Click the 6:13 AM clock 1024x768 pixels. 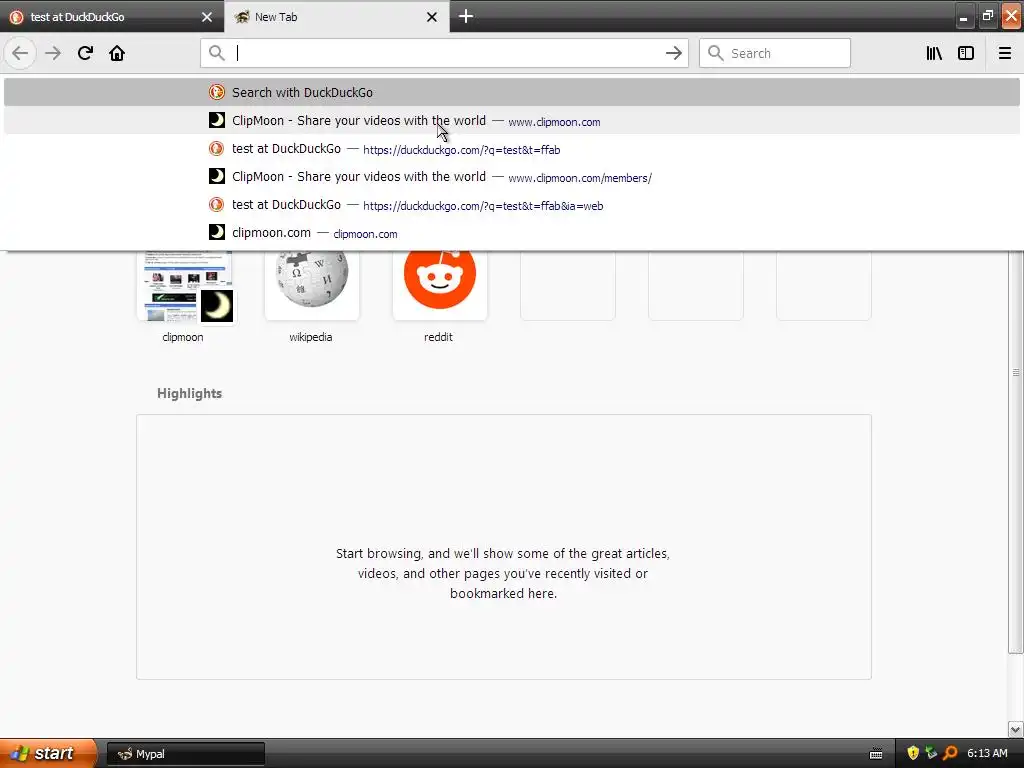[x=987, y=753]
